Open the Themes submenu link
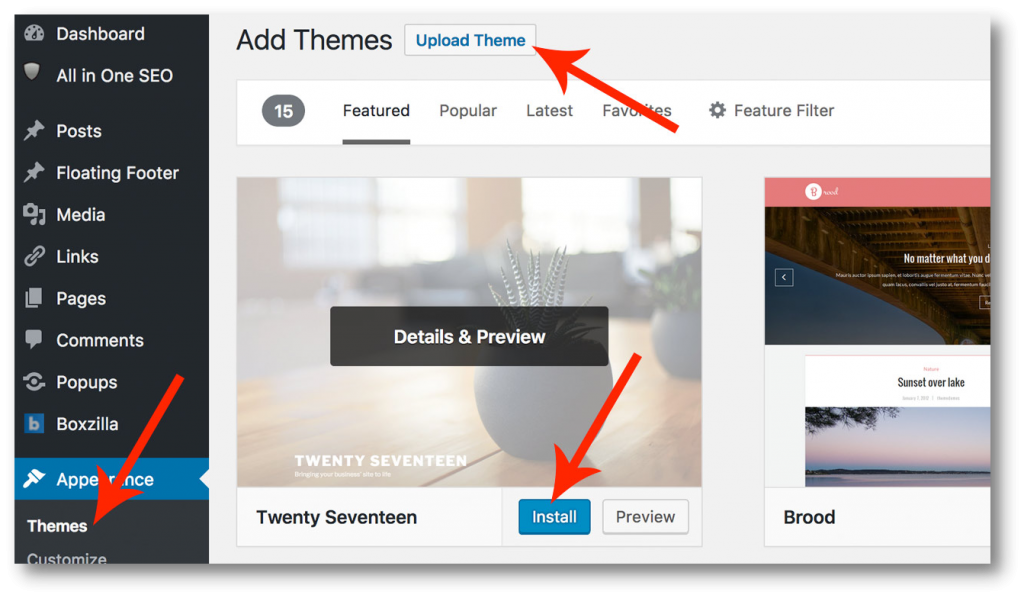Viewport: 1024px width, 598px height. (57, 526)
